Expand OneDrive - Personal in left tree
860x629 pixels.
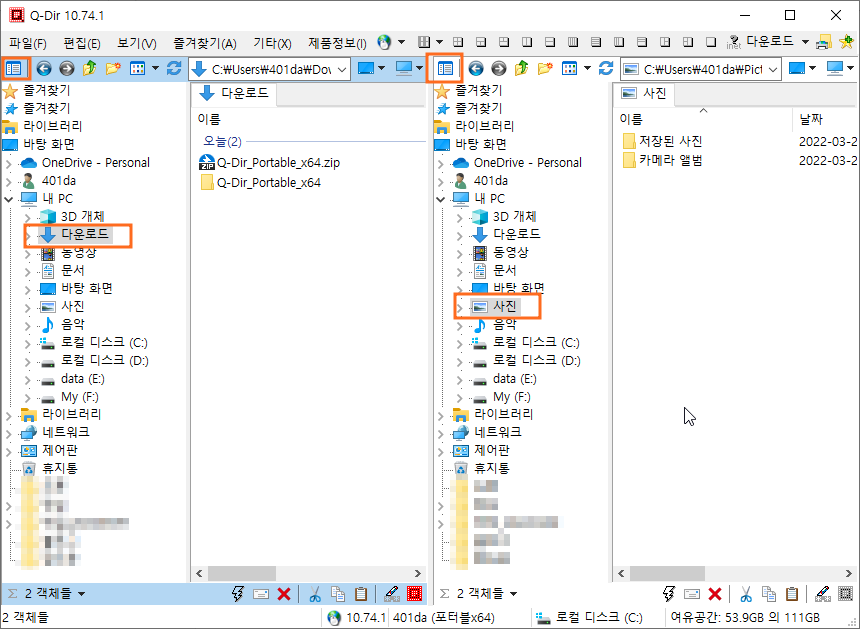pyautogui.click(x=9, y=163)
